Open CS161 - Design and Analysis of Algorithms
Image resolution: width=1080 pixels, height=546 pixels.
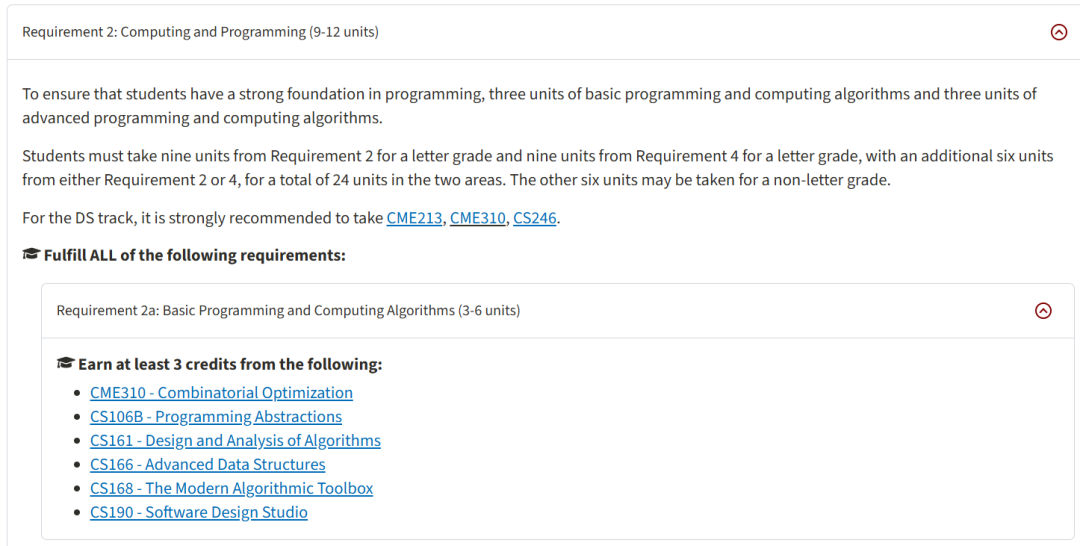click(x=235, y=441)
